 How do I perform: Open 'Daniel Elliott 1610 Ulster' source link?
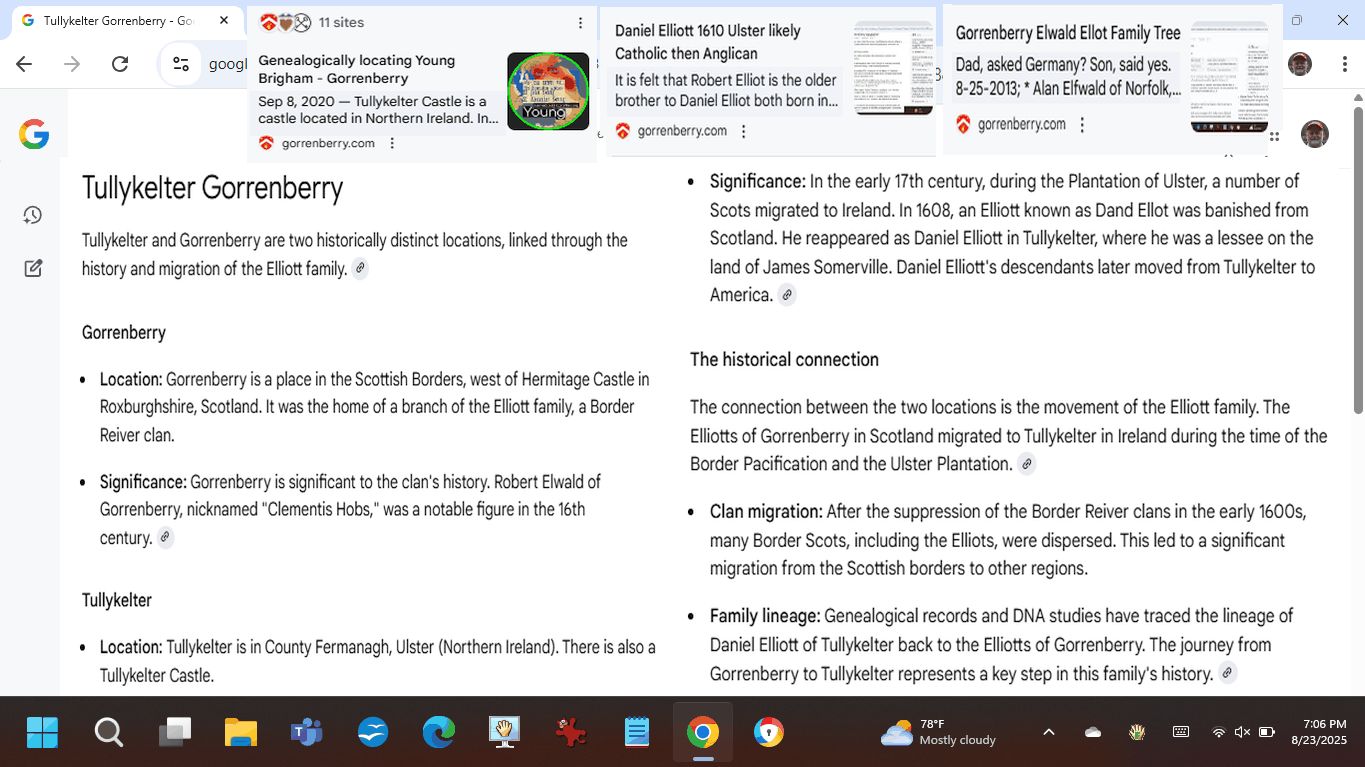[707, 42]
